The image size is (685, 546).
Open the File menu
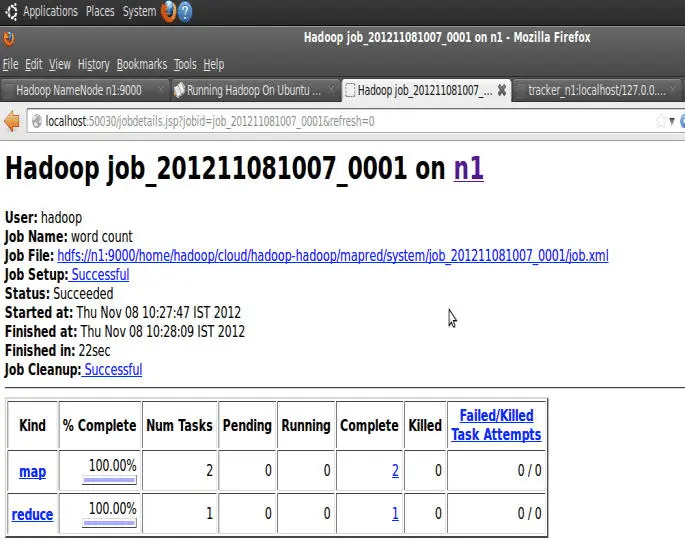tap(10, 65)
